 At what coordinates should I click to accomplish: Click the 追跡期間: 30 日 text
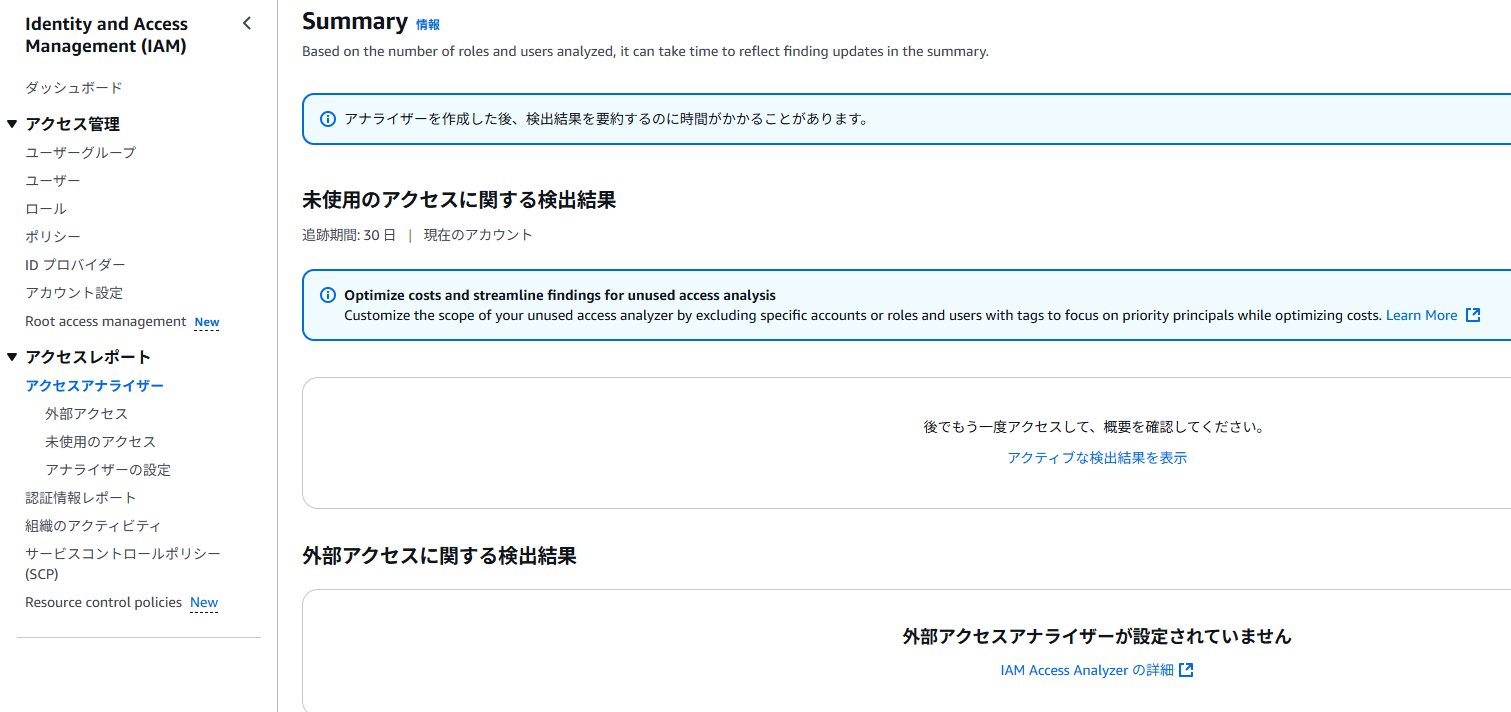pyautogui.click(x=349, y=235)
